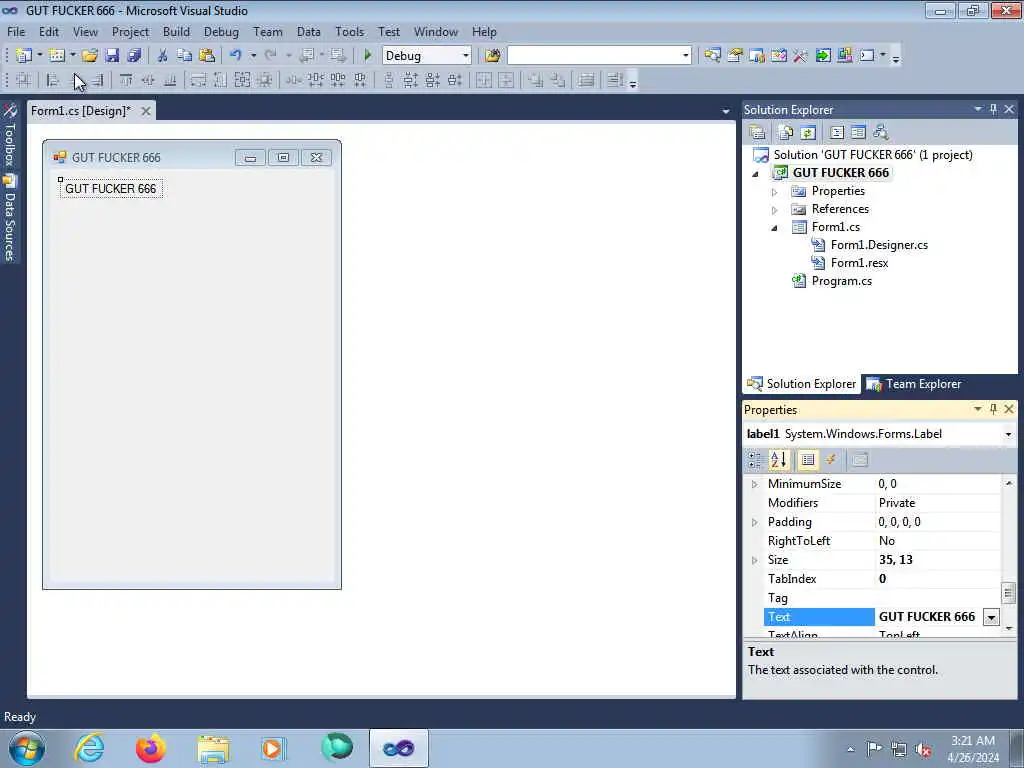This screenshot has width=1024, height=768.
Task: Open the Toolbox side tab
Action: coord(9,137)
